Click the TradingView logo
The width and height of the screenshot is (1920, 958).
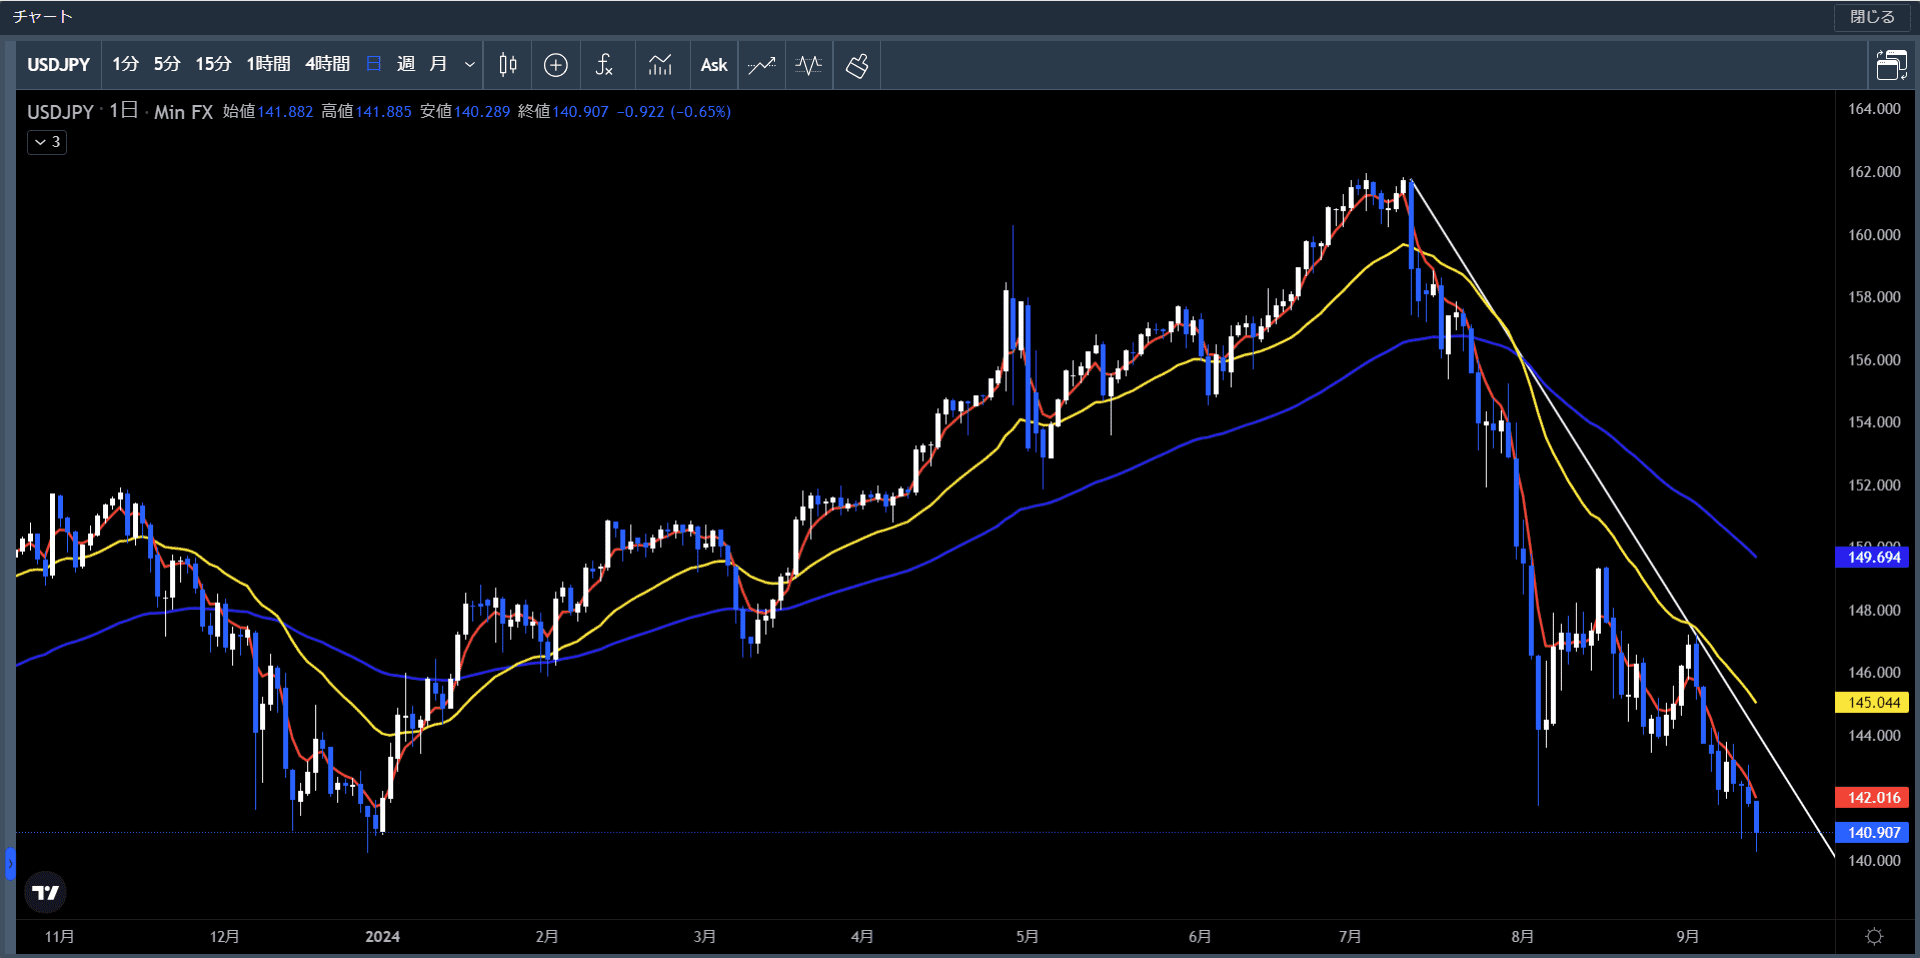pos(45,892)
